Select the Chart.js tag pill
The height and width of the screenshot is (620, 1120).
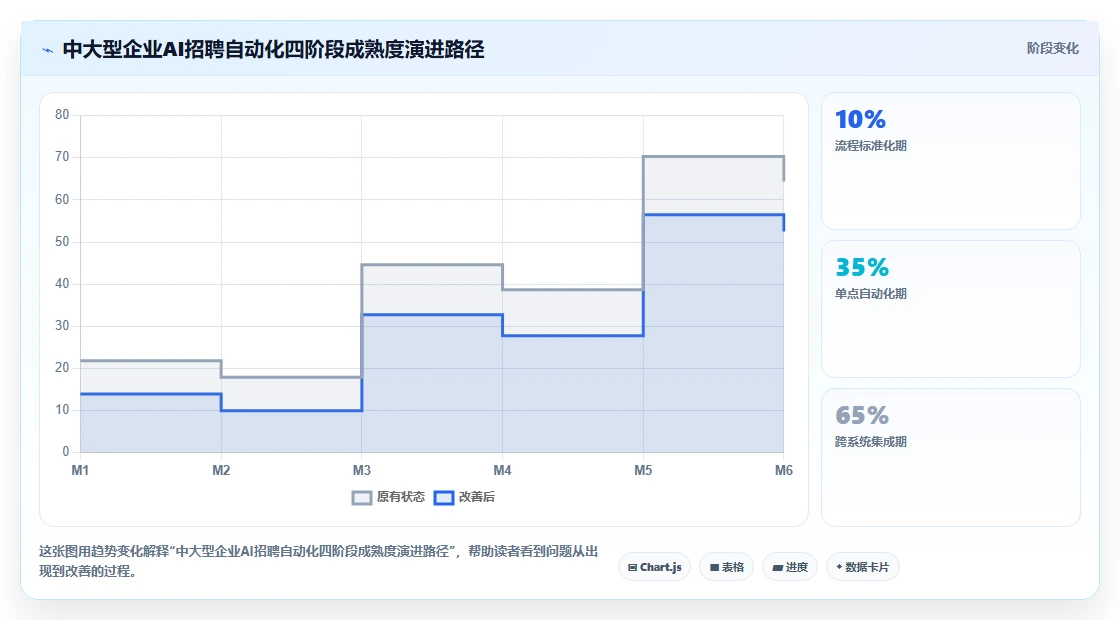(x=654, y=567)
